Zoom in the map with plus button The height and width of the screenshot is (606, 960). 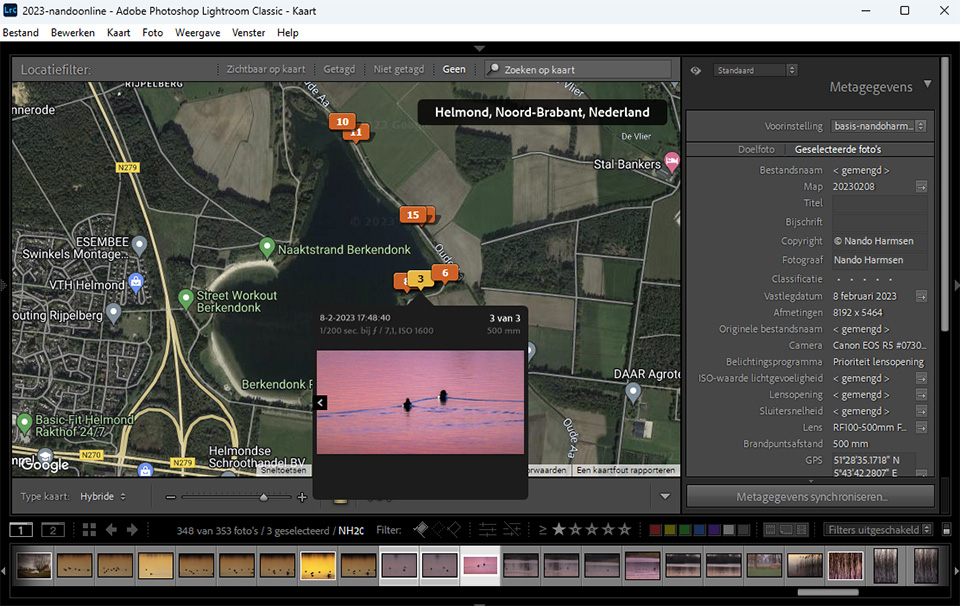point(302,497)
